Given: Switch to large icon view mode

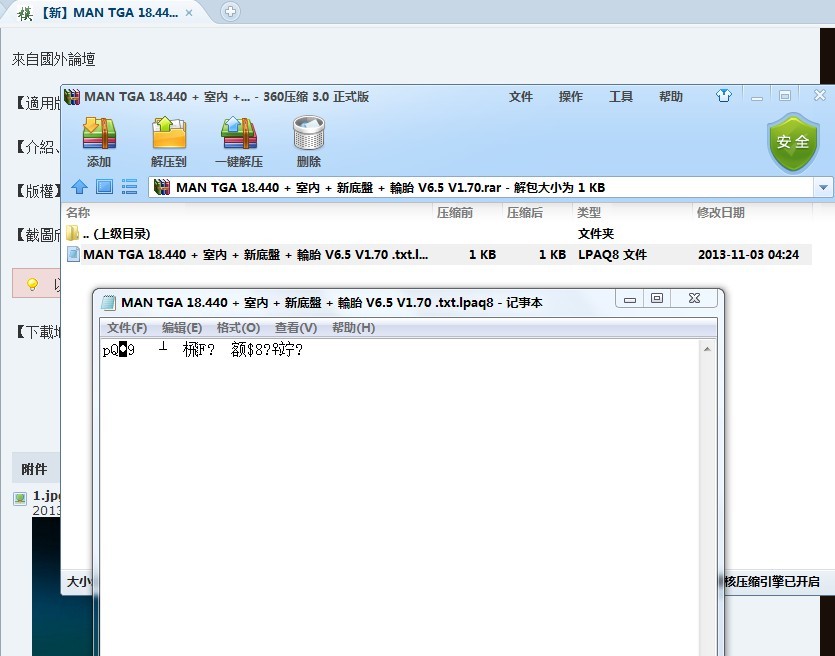Looking at the screenshot, I should click(104, 187).
